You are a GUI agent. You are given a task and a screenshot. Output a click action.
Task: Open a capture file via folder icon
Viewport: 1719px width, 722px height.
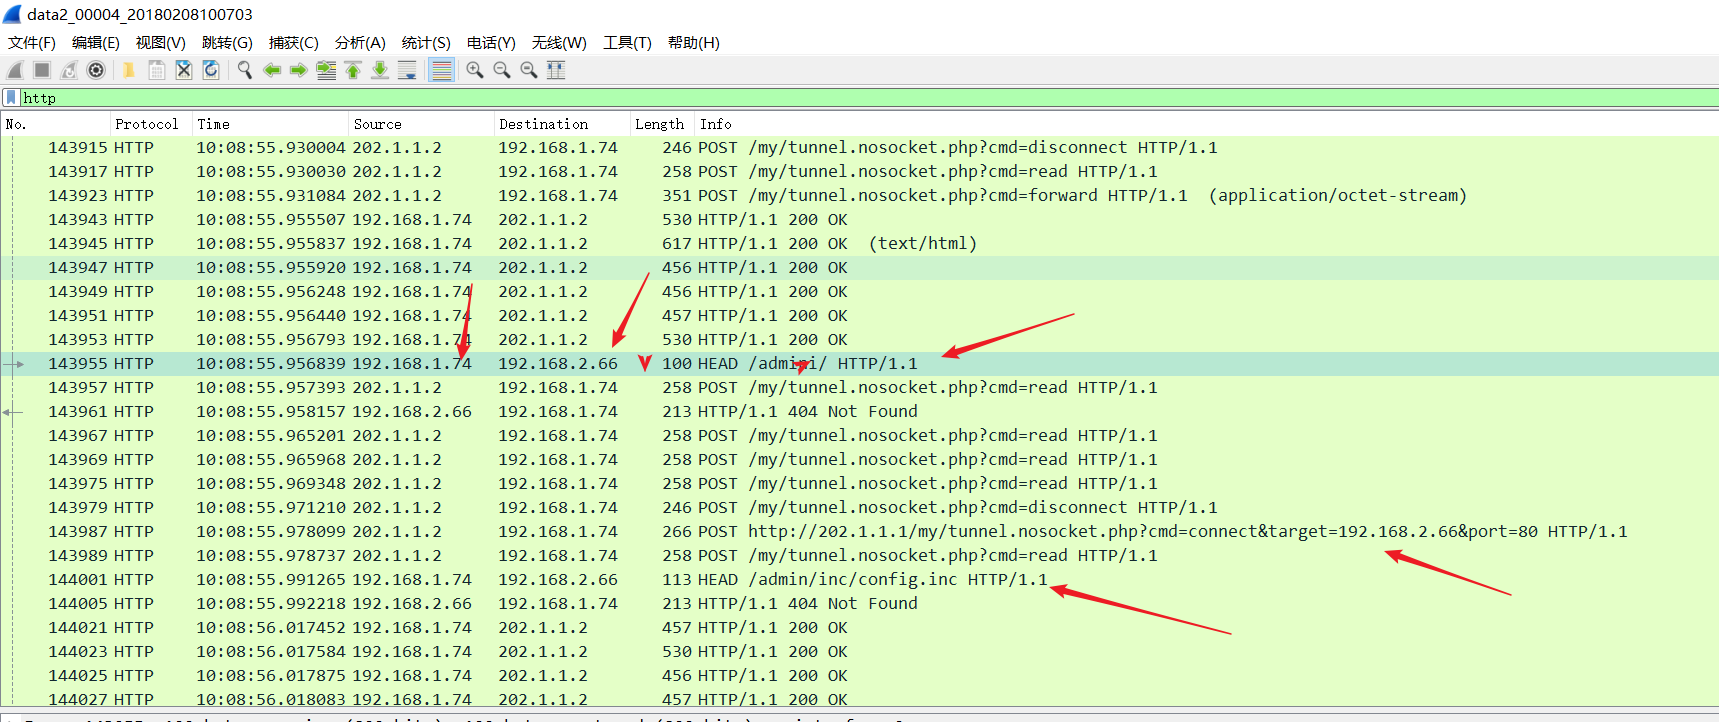click(129, 70)
